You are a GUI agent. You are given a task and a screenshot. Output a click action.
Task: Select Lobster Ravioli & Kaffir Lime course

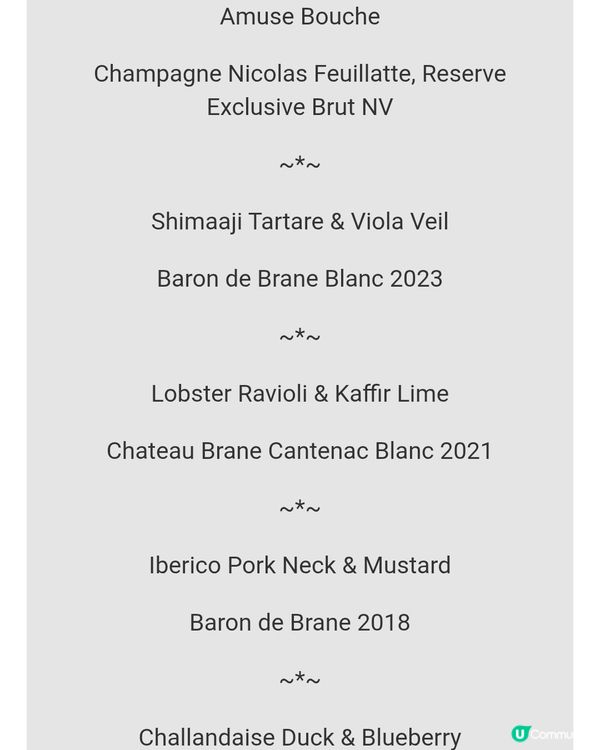coord(300,393)
